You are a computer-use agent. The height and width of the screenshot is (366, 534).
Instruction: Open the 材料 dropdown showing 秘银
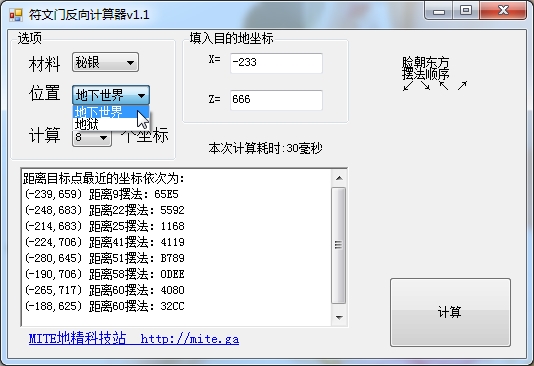pos(105,62)
